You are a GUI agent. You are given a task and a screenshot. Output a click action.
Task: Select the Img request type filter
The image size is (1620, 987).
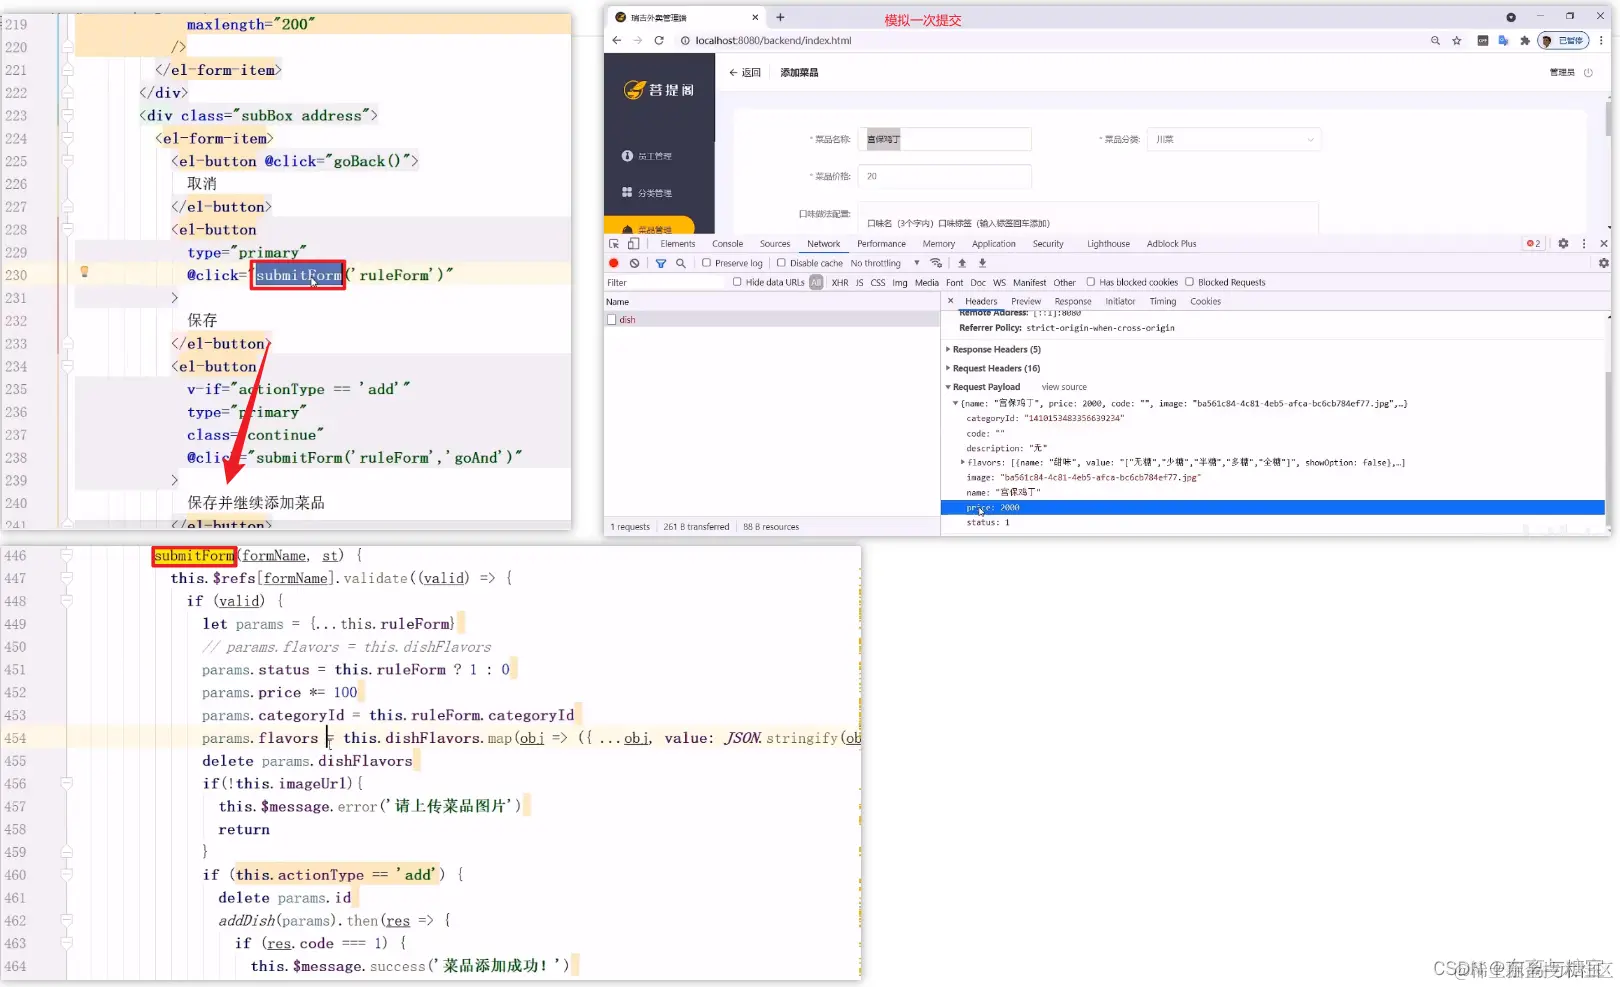(x=900, y=283)
